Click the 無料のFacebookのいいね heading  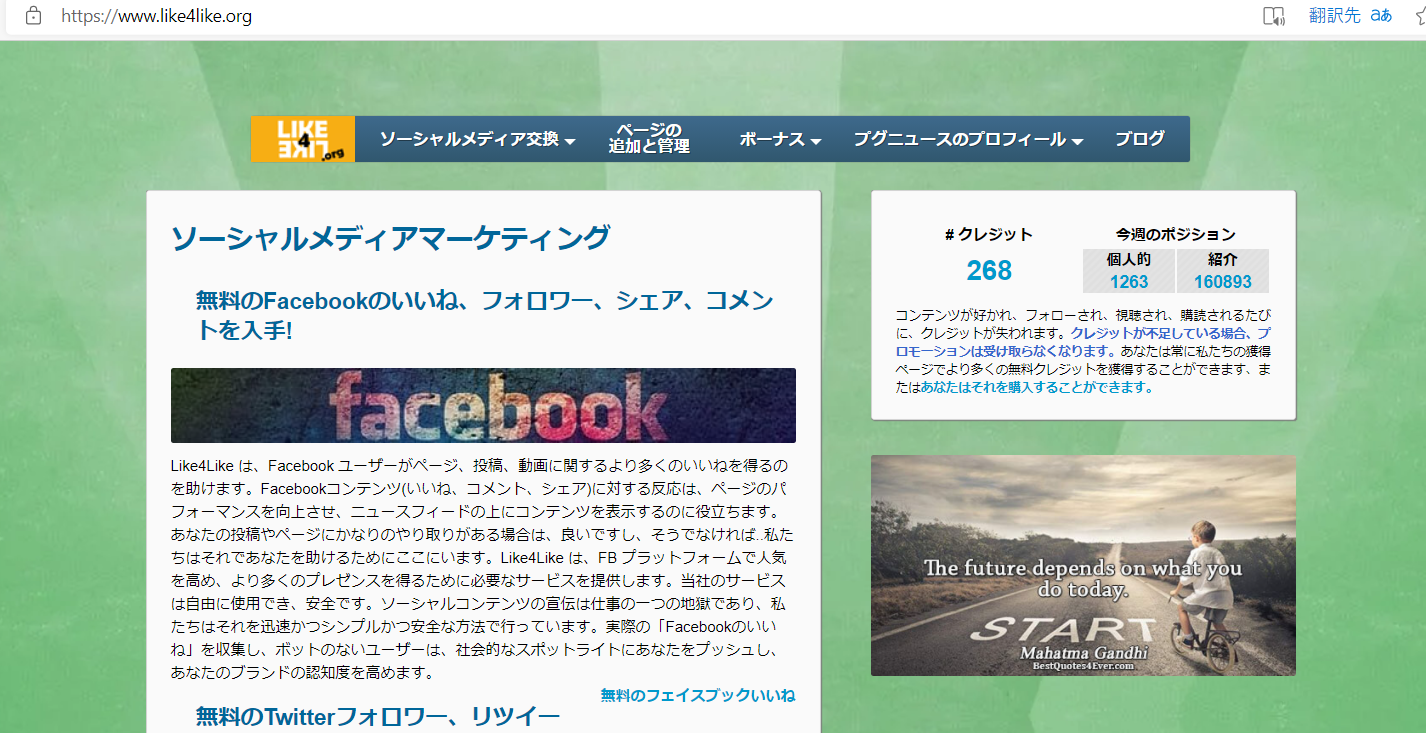[x=485, y=315]
